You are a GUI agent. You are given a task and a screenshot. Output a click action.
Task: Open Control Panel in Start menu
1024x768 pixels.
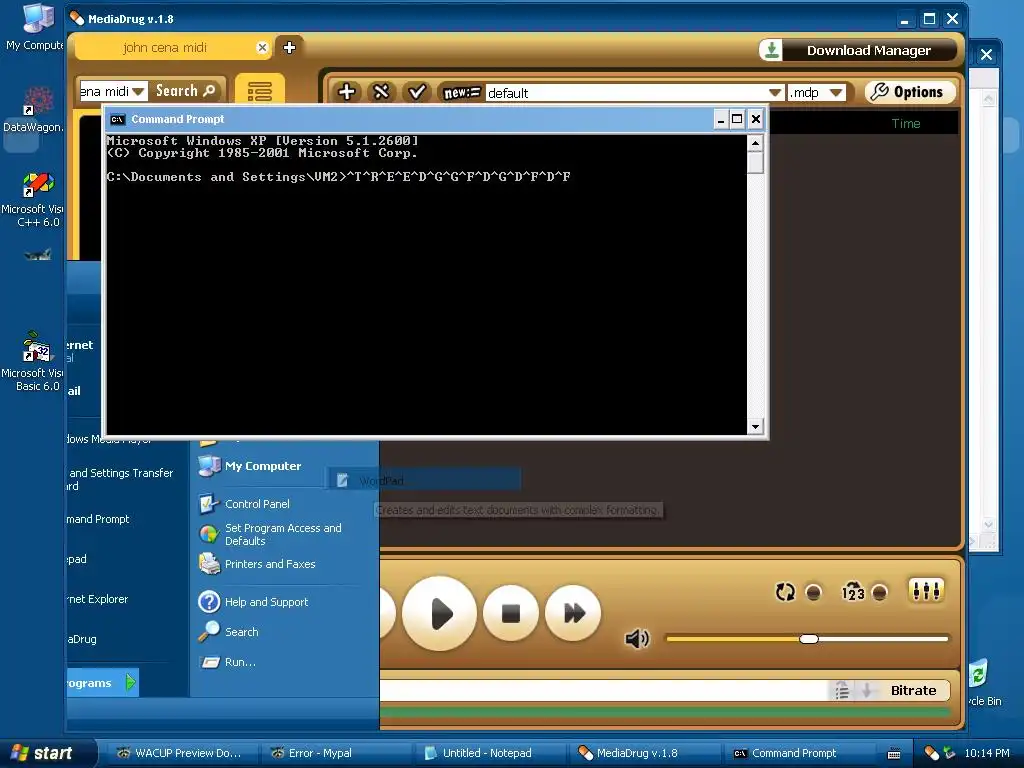[246, 504]
